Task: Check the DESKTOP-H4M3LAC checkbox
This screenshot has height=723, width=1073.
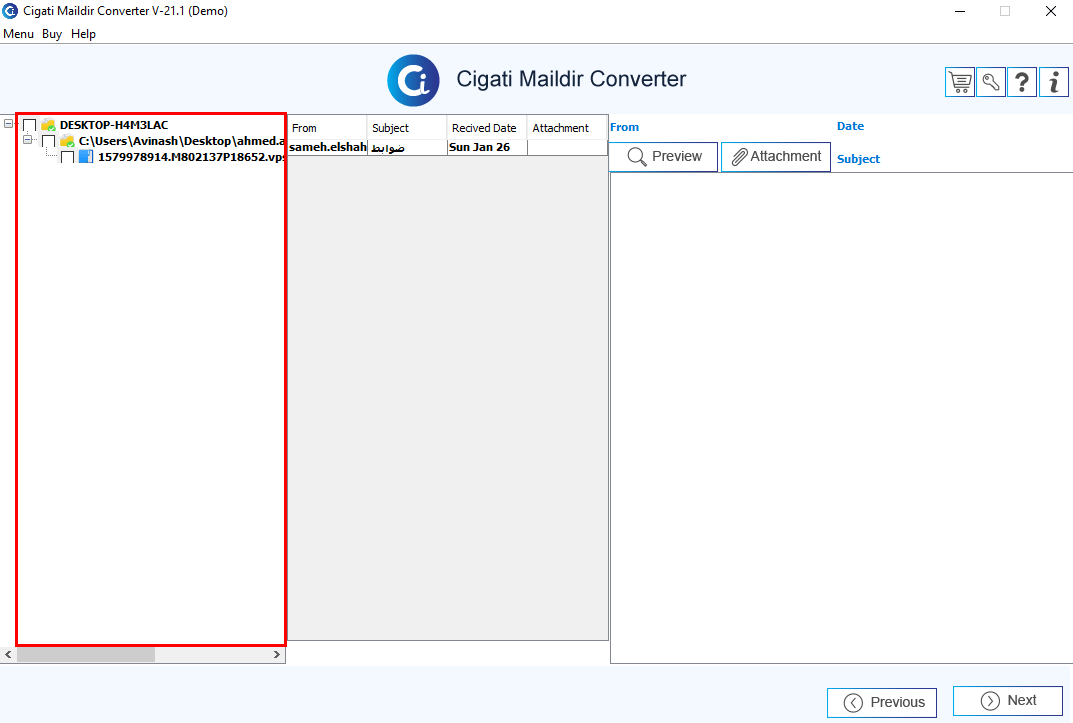Action: tap(29, 125)
